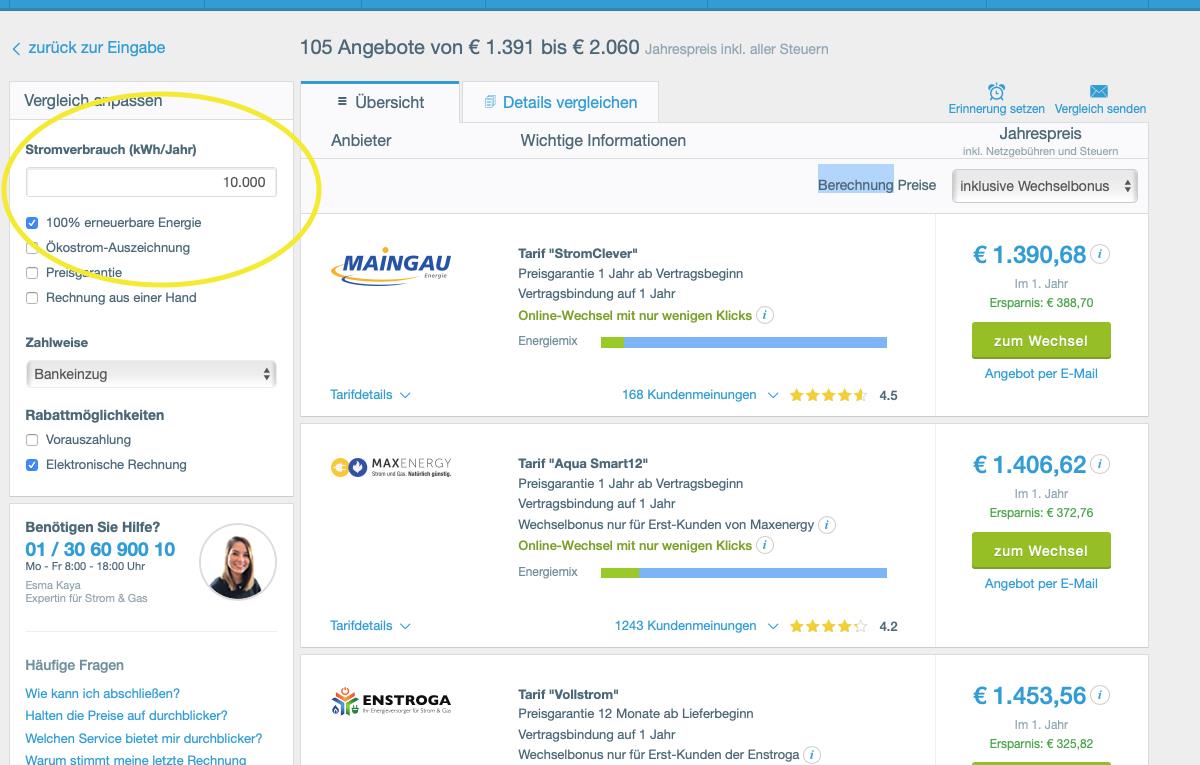The image size is (1200, 765).
Task: Expand Tarifdetails for the Maingau offer
Action: click(370, 395)
